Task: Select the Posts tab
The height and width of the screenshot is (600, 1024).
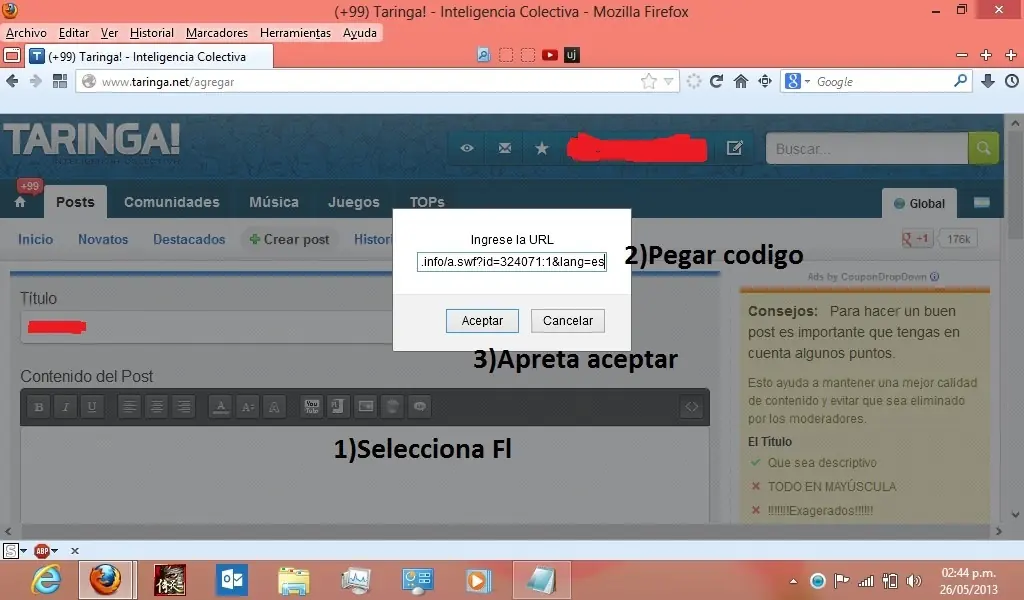Action: tap(75, 202)
